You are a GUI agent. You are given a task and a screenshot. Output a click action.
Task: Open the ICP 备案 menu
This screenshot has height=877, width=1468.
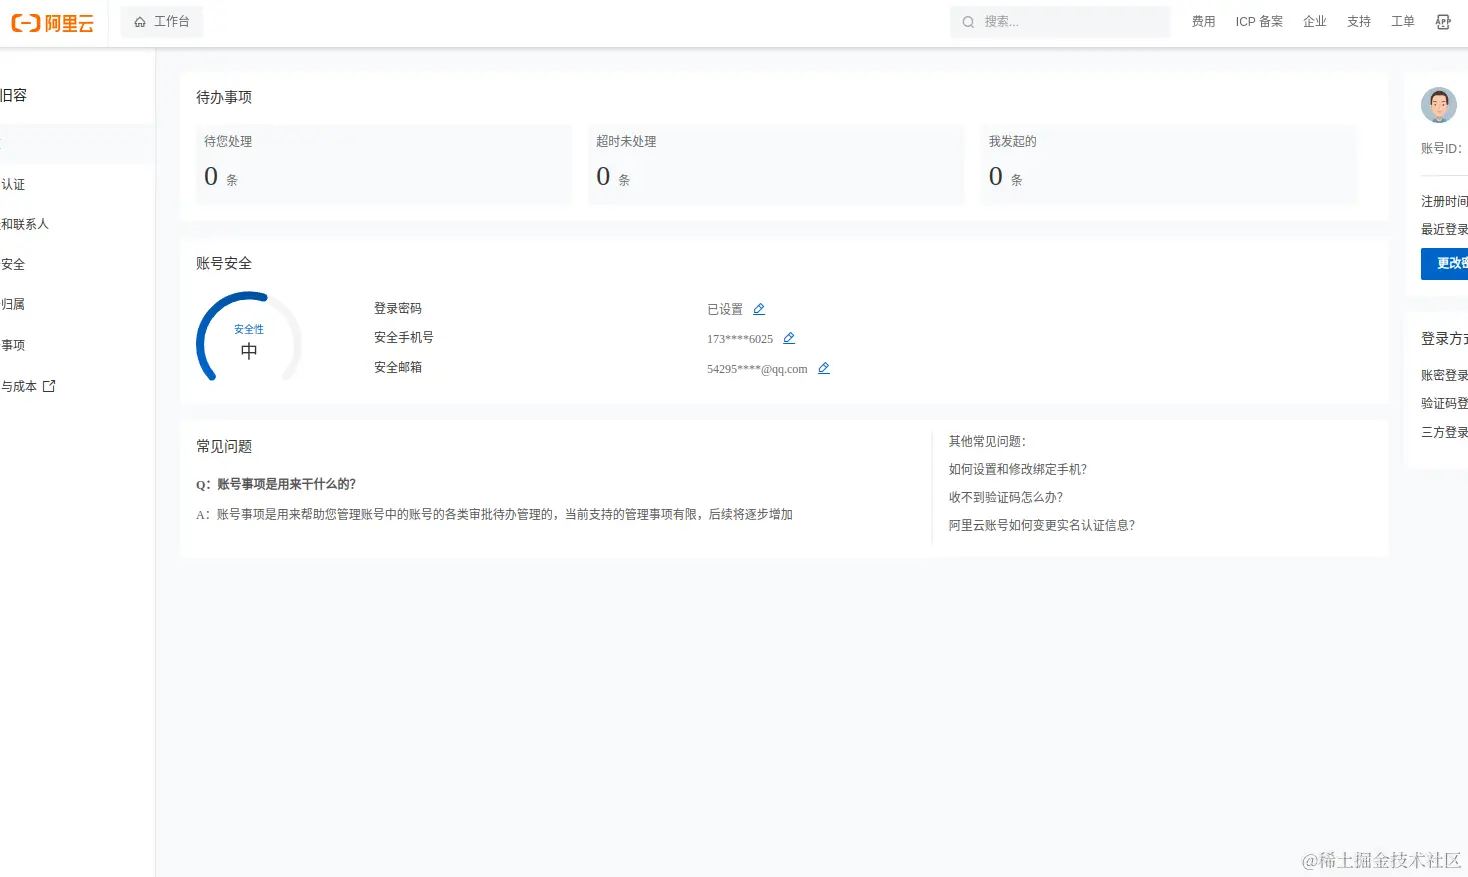click(x=1259, y=22)
